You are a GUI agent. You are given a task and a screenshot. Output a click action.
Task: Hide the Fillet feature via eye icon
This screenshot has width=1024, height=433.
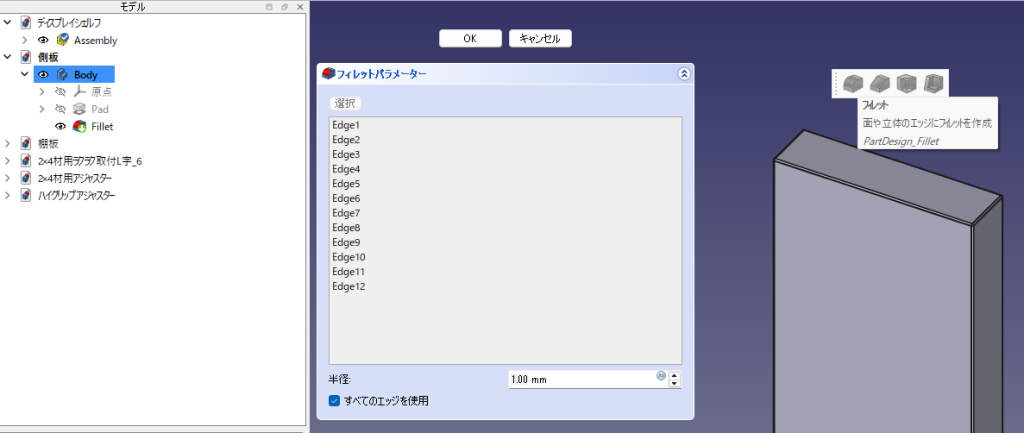60,126
